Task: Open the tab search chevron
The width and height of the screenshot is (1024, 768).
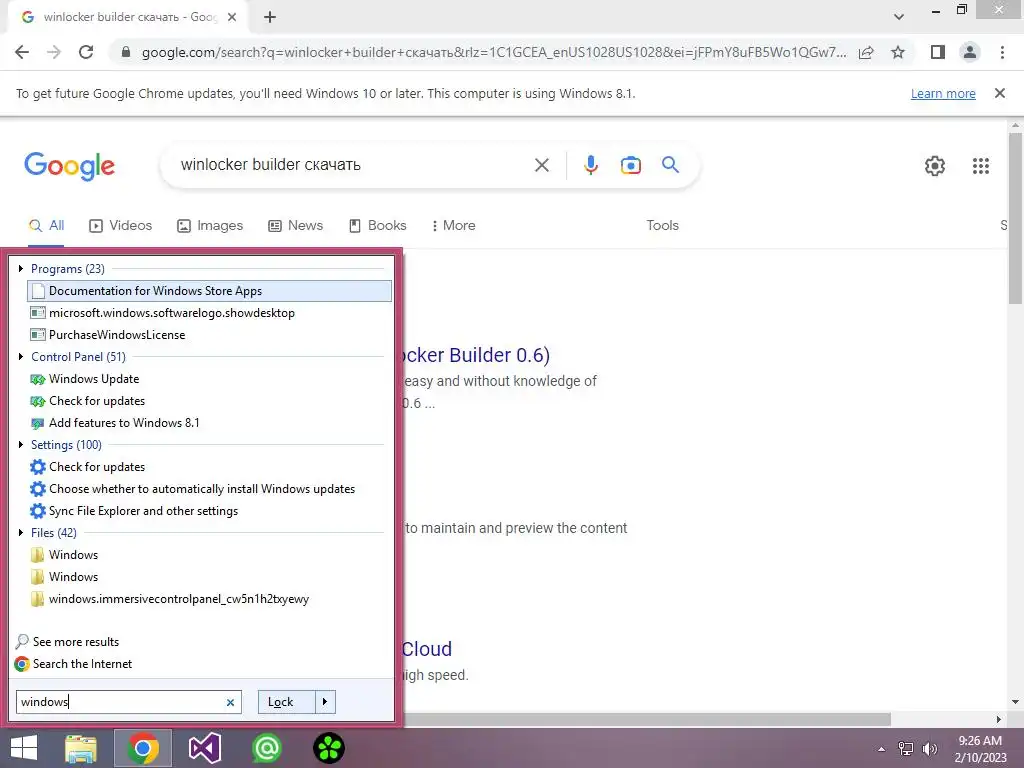Action: point(899,17)
